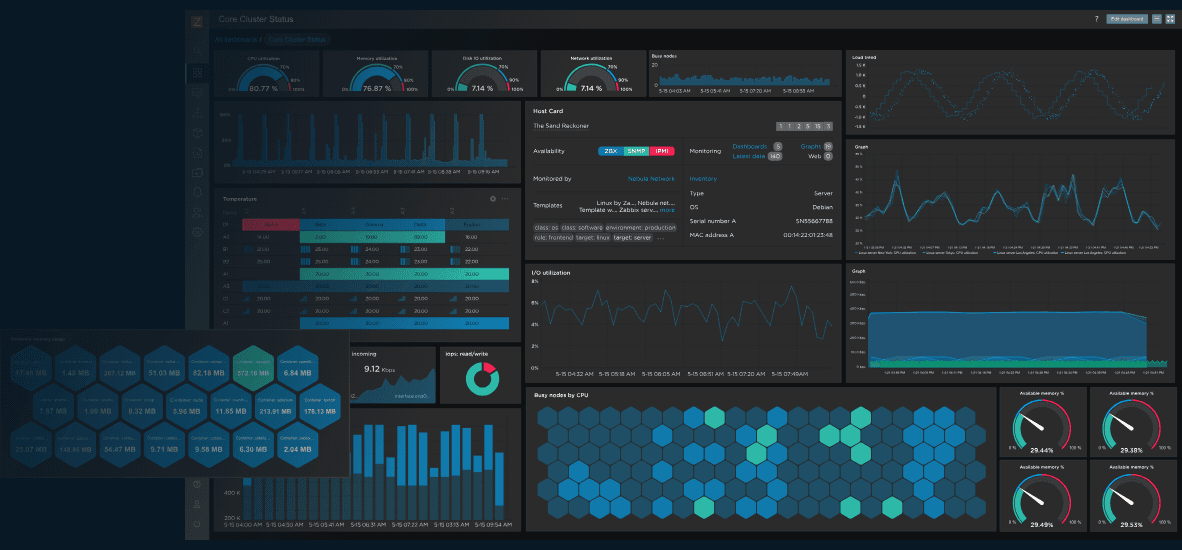Open the 'Latest data' link in Host Card
This screenshot has height=550, width=1182.
coord(748,156)
